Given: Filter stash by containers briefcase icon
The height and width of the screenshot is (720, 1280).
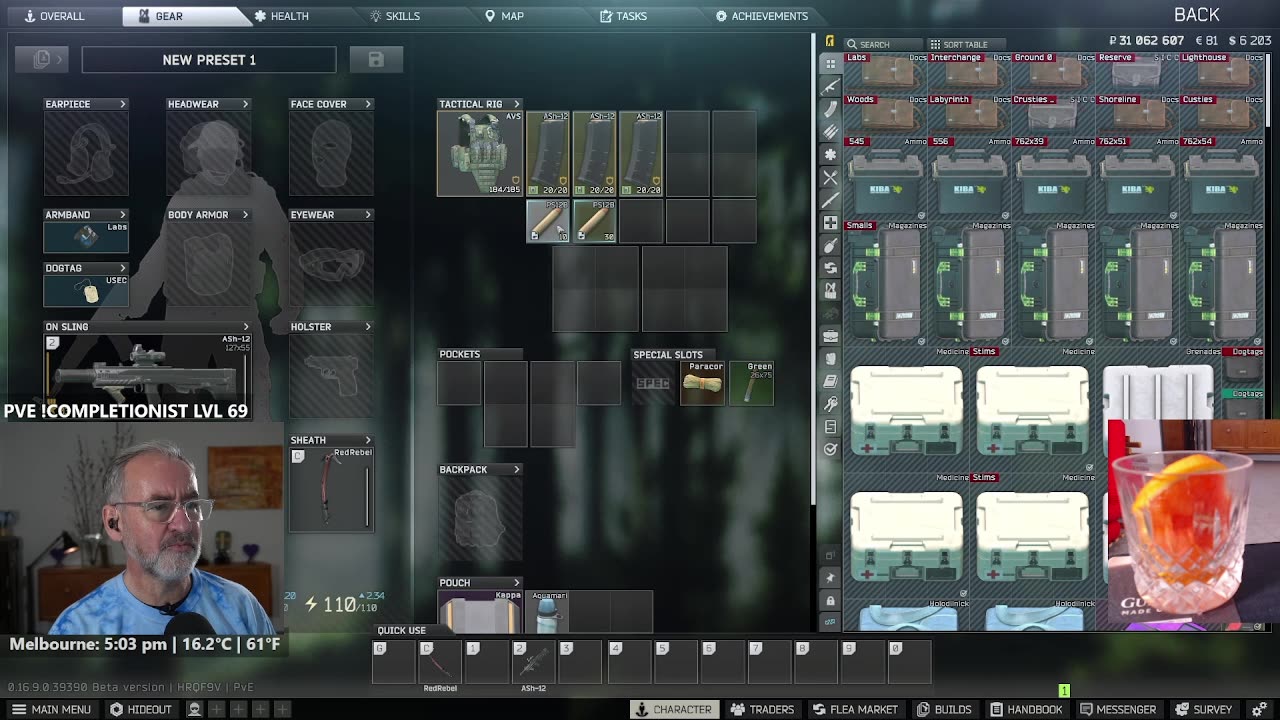Looking at the screenshot, I should 830,336.
